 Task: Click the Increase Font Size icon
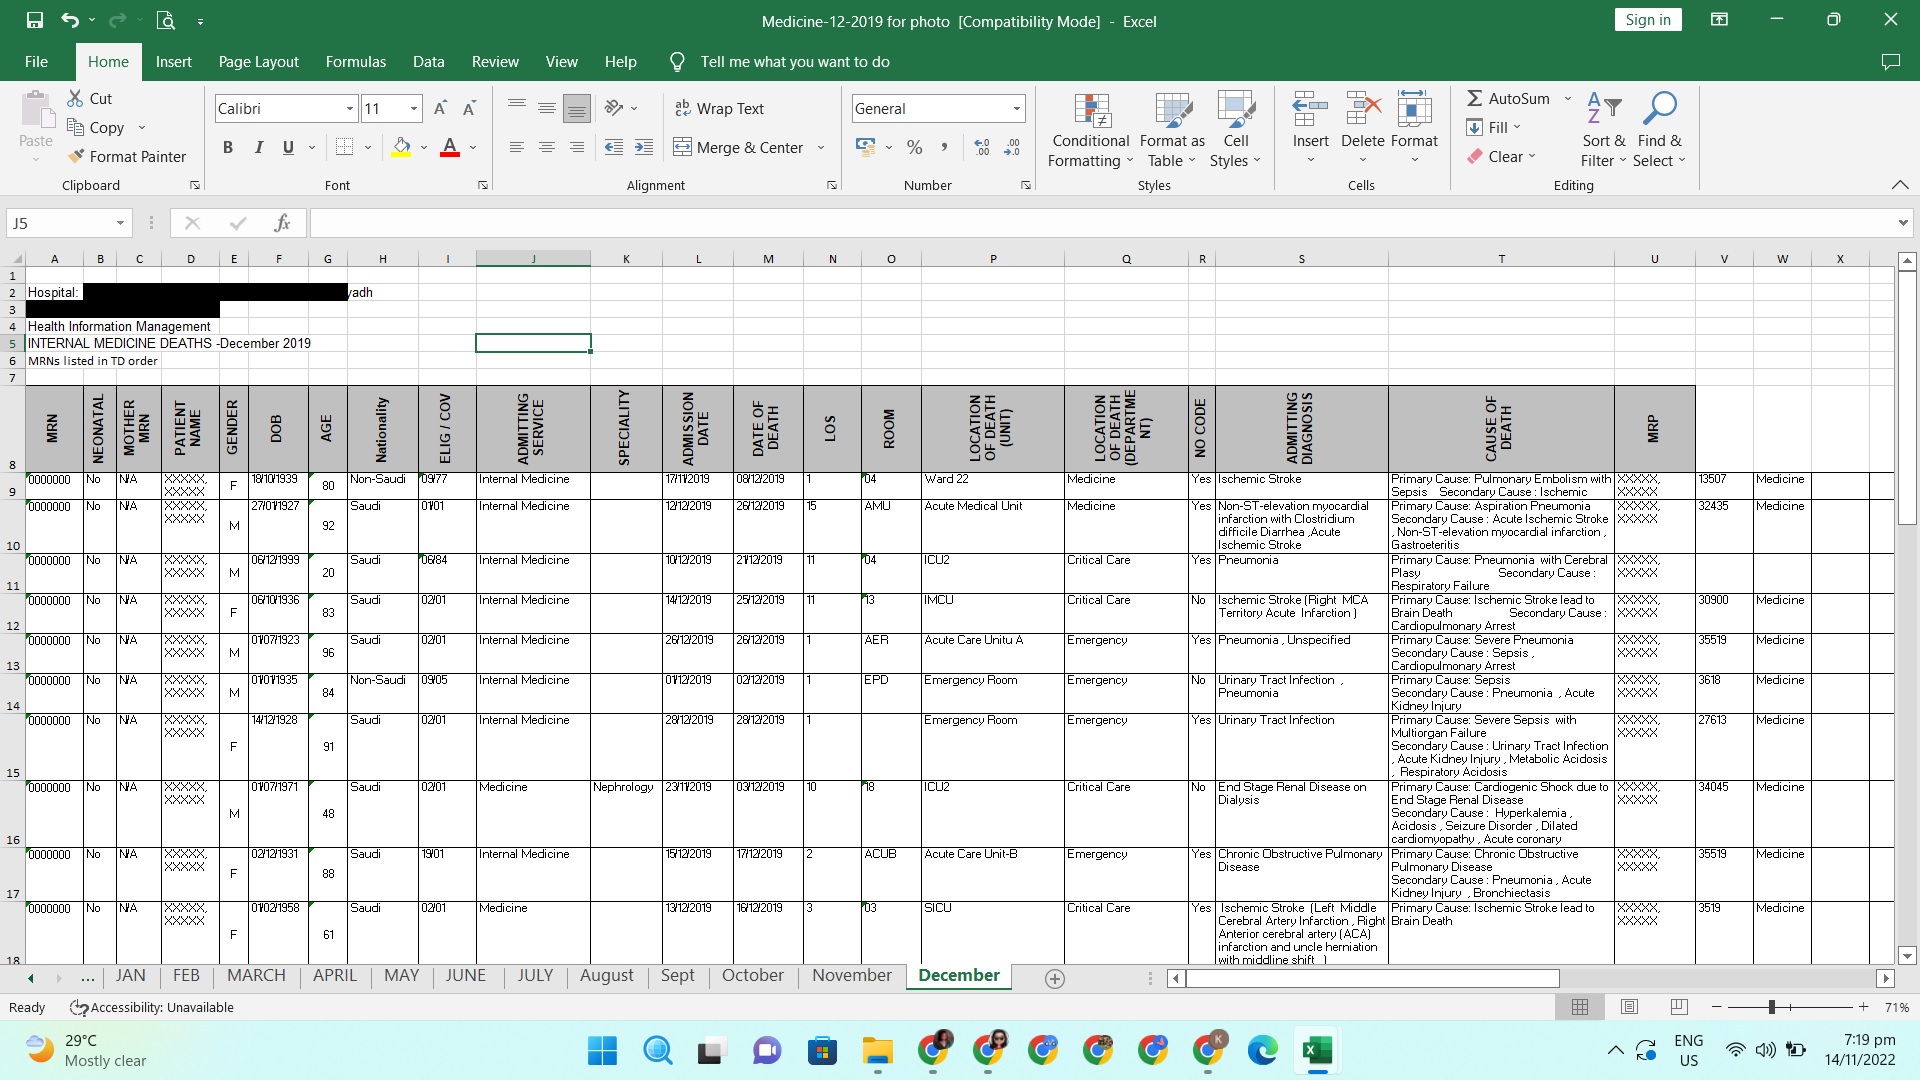tap(440, 109)
